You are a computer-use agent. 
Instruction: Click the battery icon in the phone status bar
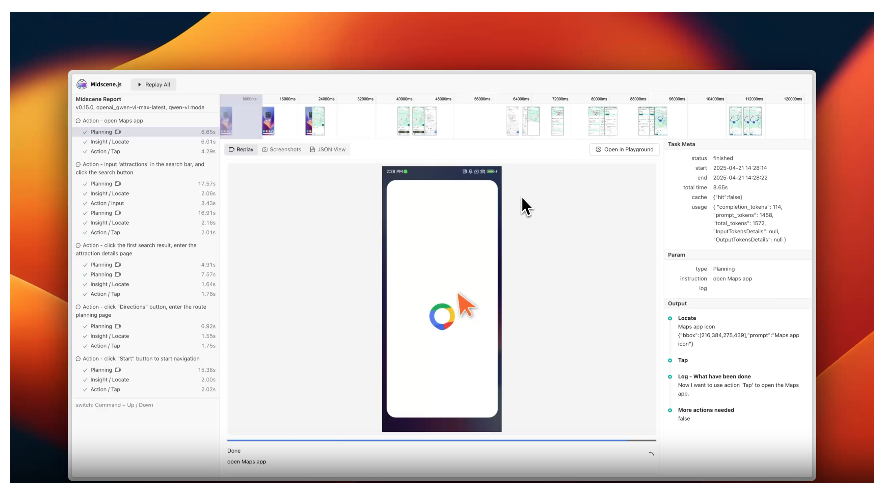coord(492,171)
